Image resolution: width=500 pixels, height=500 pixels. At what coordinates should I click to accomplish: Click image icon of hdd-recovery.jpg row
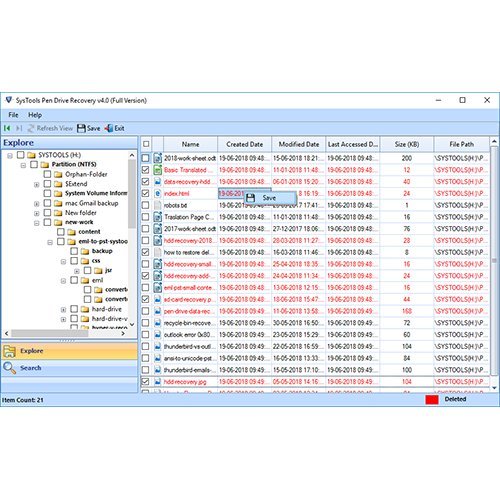click(157, 382)
